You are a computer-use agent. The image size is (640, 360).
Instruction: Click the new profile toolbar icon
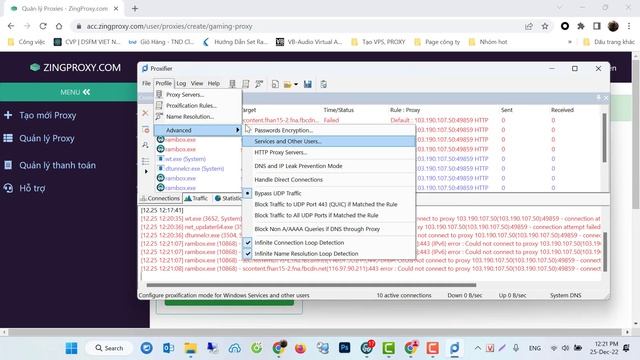coord(275,84)
